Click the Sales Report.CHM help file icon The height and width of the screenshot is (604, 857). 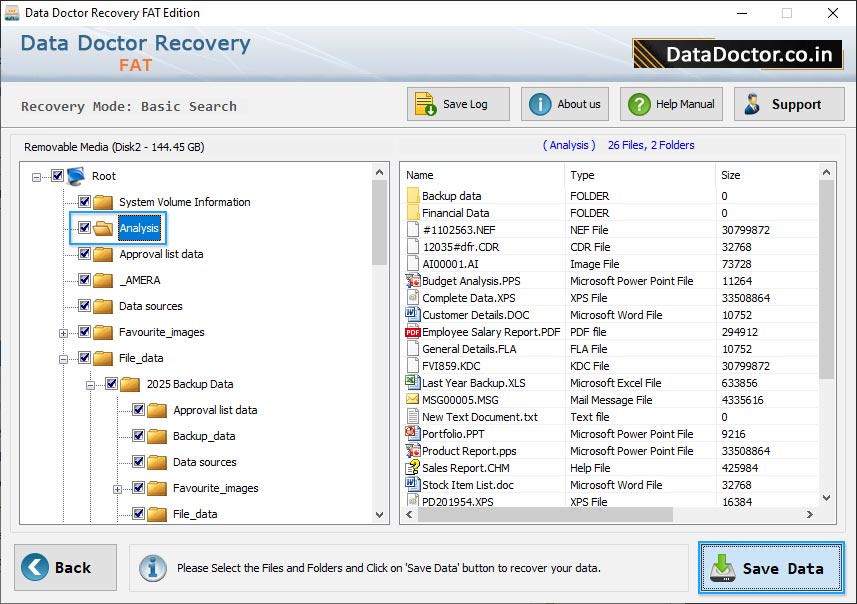pyautogui.click(x=413, y=468)
